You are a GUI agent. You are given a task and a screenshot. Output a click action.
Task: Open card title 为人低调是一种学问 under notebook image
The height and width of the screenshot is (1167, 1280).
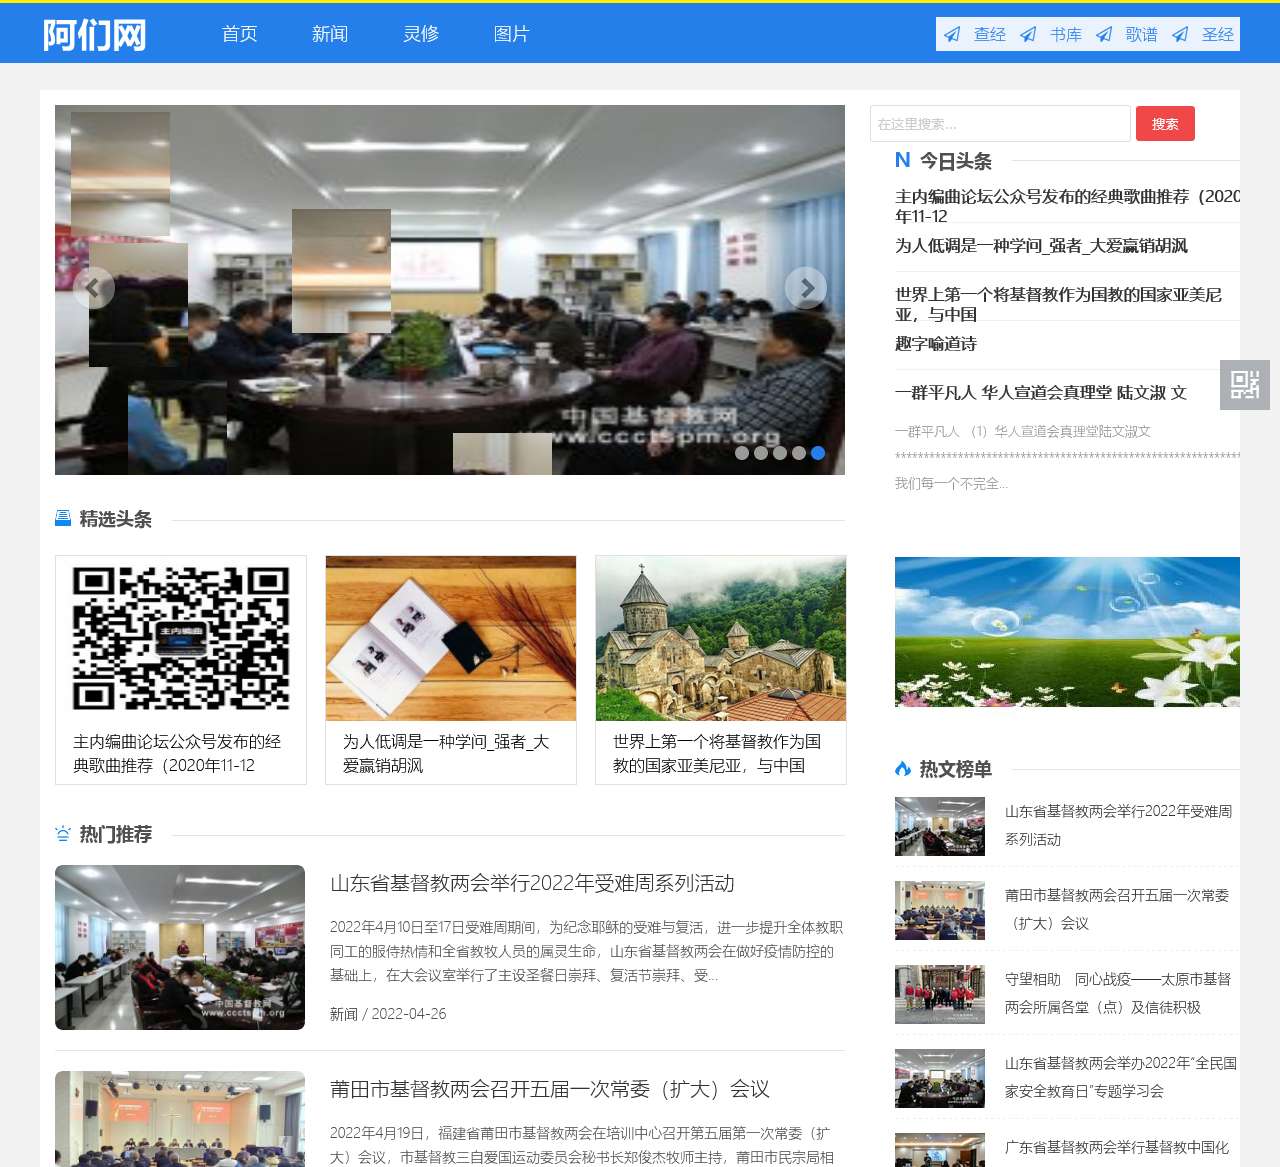(446, 753)
